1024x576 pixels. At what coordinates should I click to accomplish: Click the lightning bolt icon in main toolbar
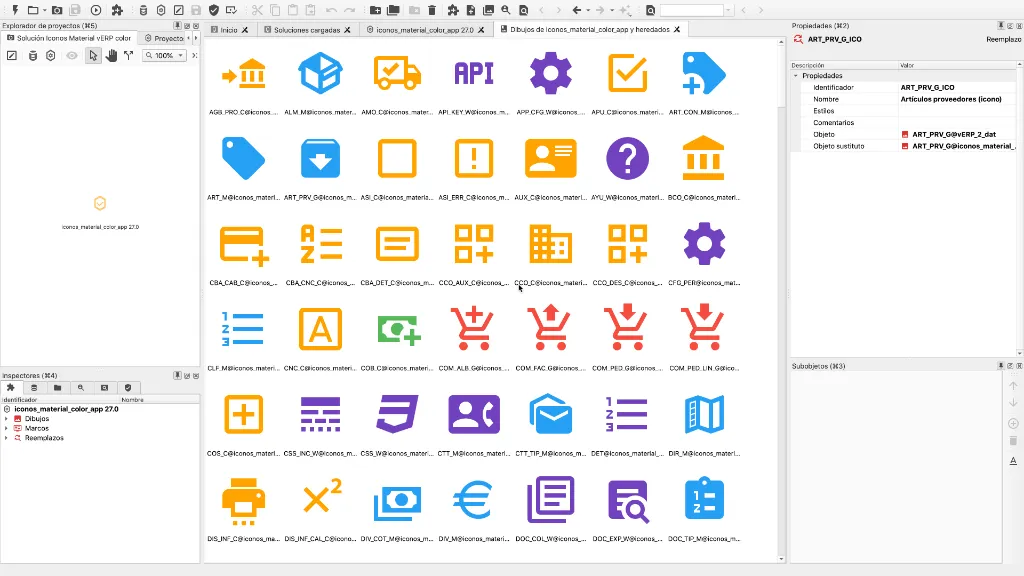tap(16, 10)
